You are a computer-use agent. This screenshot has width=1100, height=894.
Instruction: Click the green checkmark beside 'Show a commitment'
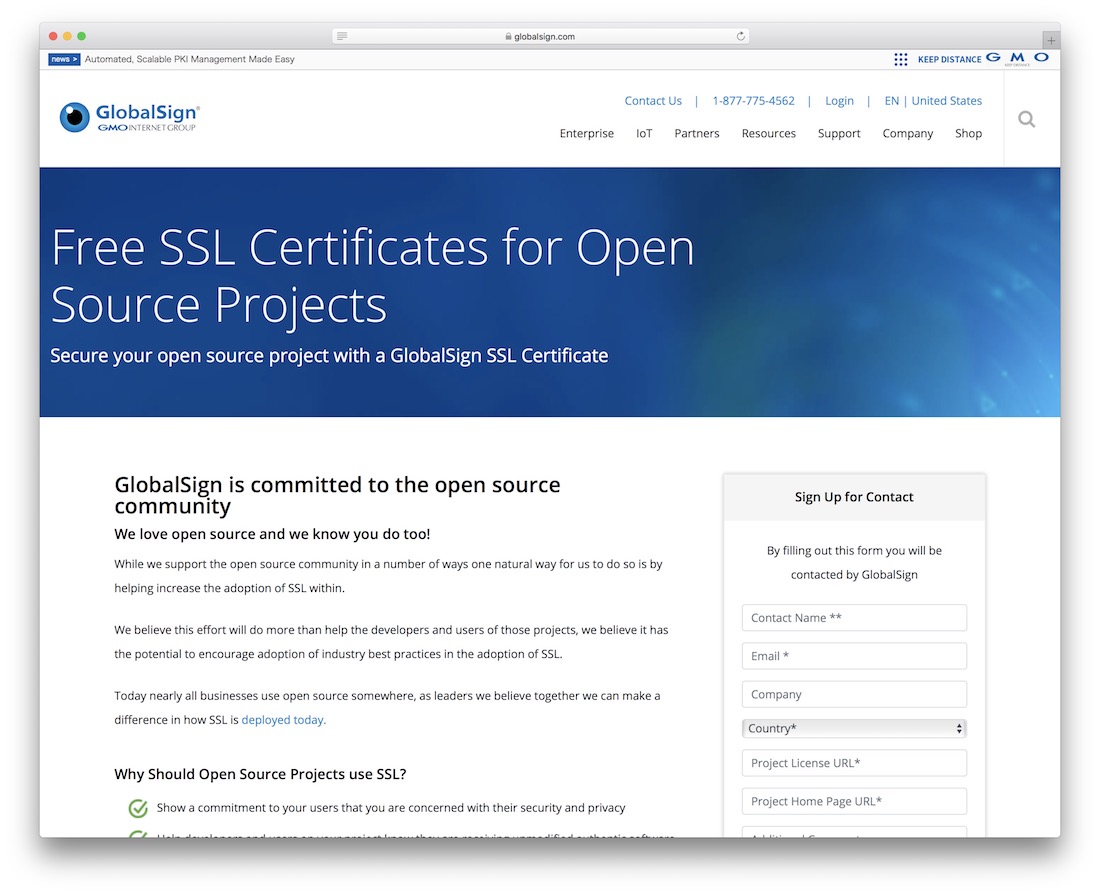pos(138,808)
